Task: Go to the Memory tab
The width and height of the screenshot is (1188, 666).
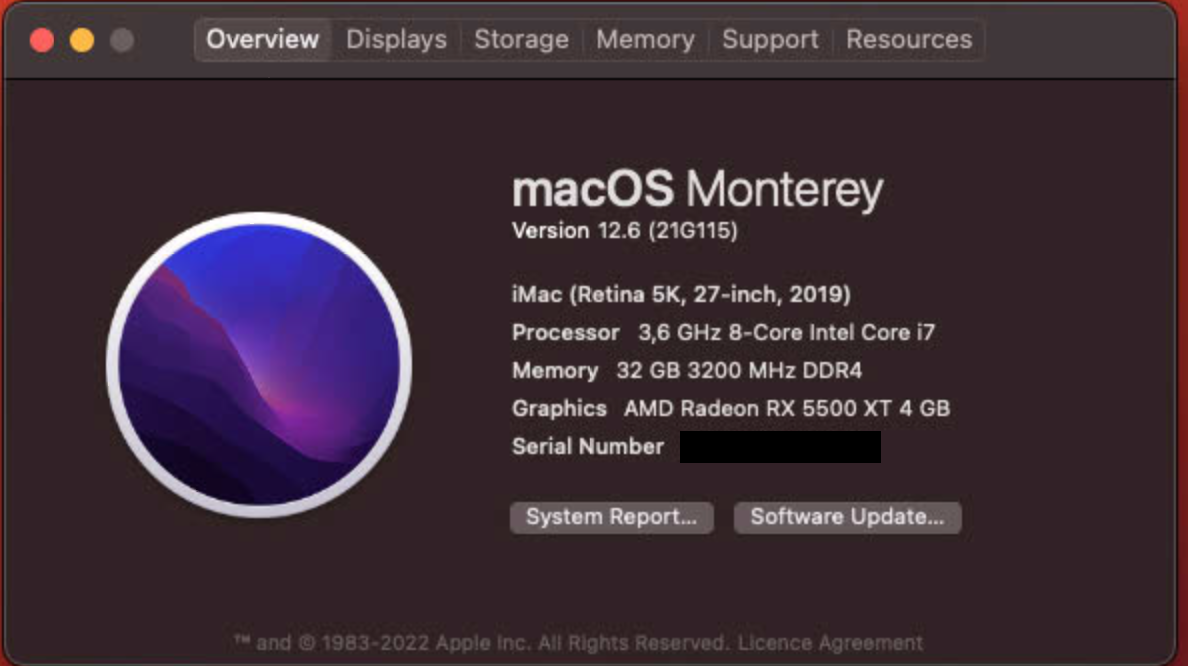Action: [x=645, y=40]
